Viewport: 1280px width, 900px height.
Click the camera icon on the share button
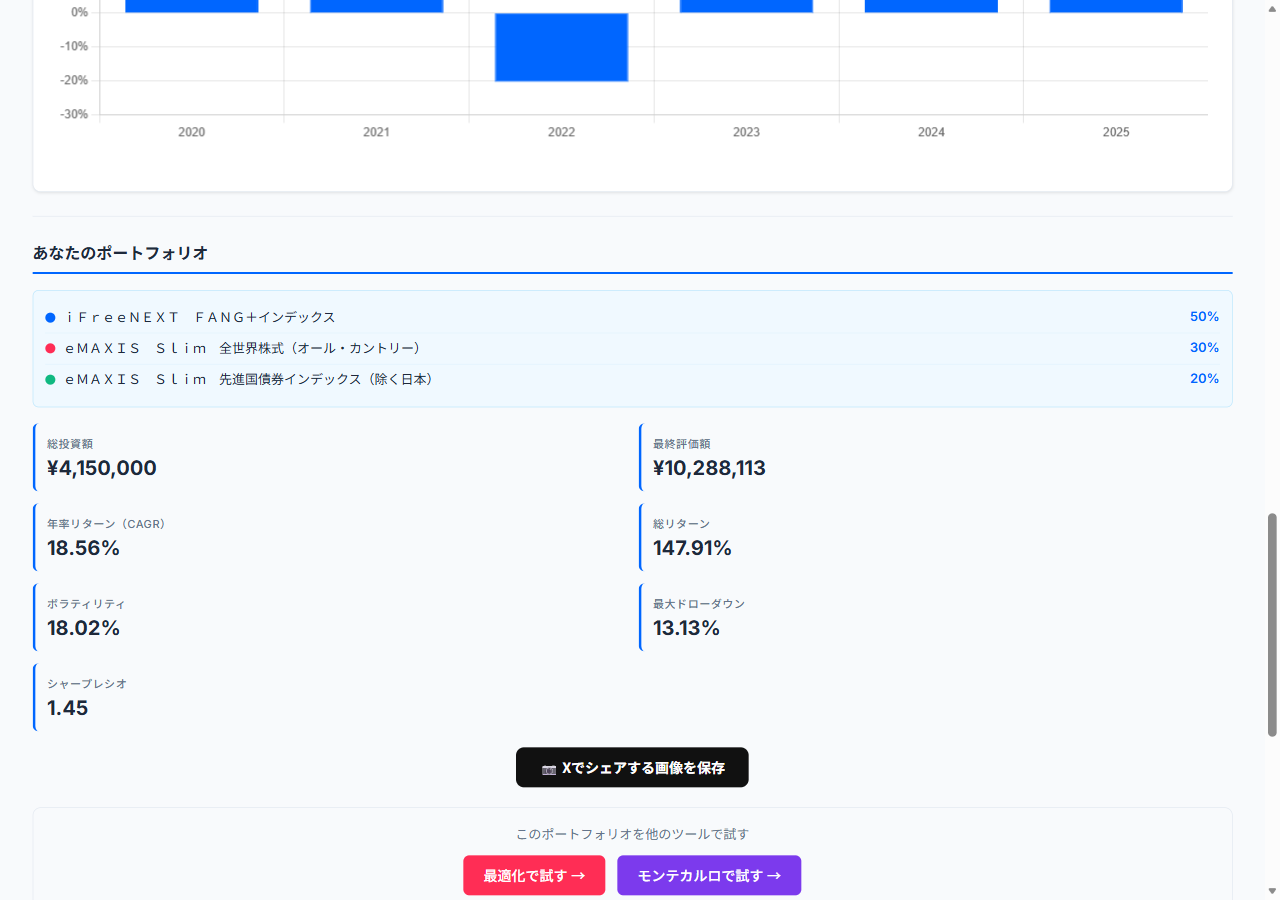pos(548,767)
